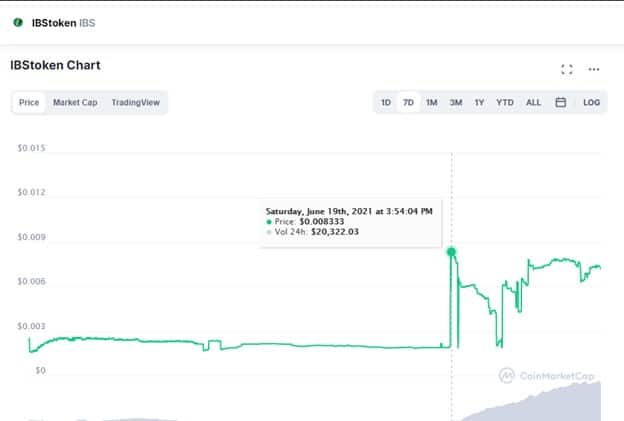624x421 pixels.
Task: Select the YTD time range
Action: (505, 102)
